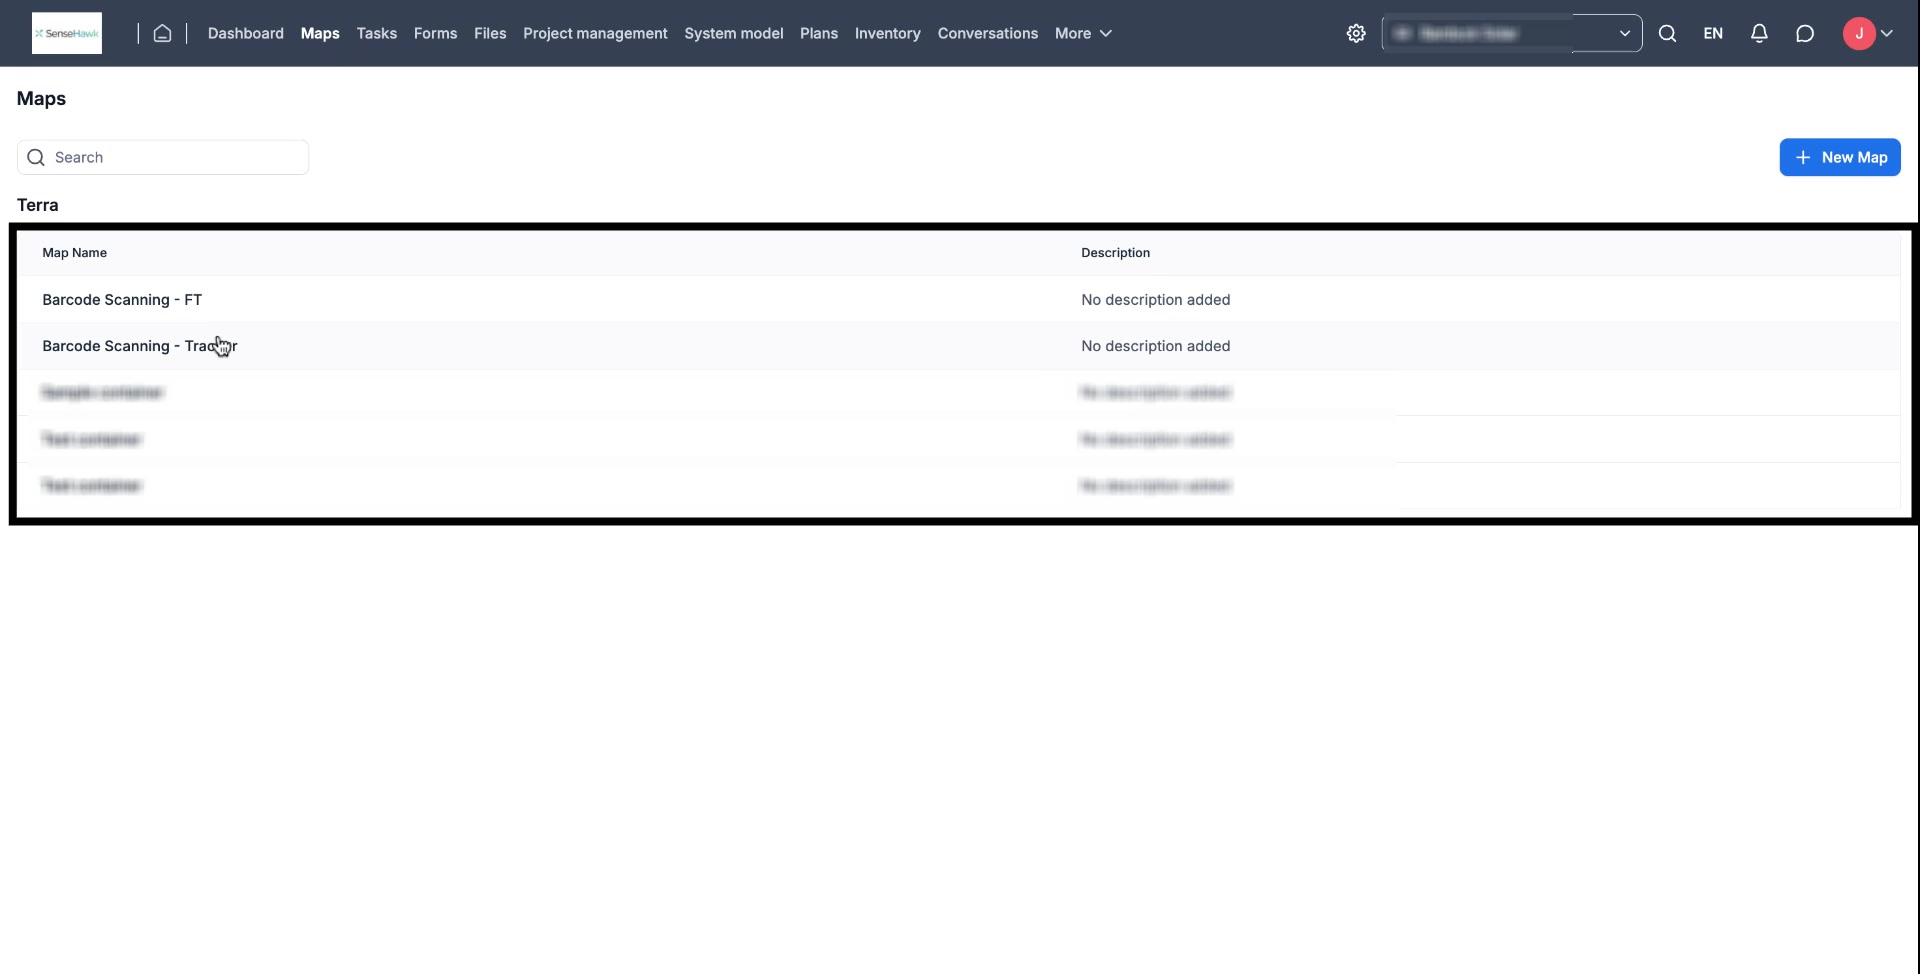Screen dimensions: 1920x974
Task: Open System model page
Action: 734,33
